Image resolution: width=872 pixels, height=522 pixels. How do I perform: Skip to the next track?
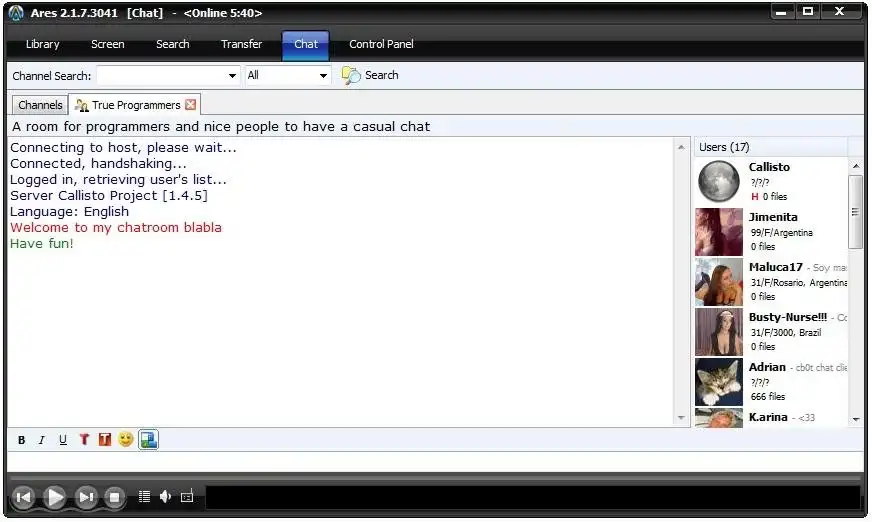[x=86, y=496]
